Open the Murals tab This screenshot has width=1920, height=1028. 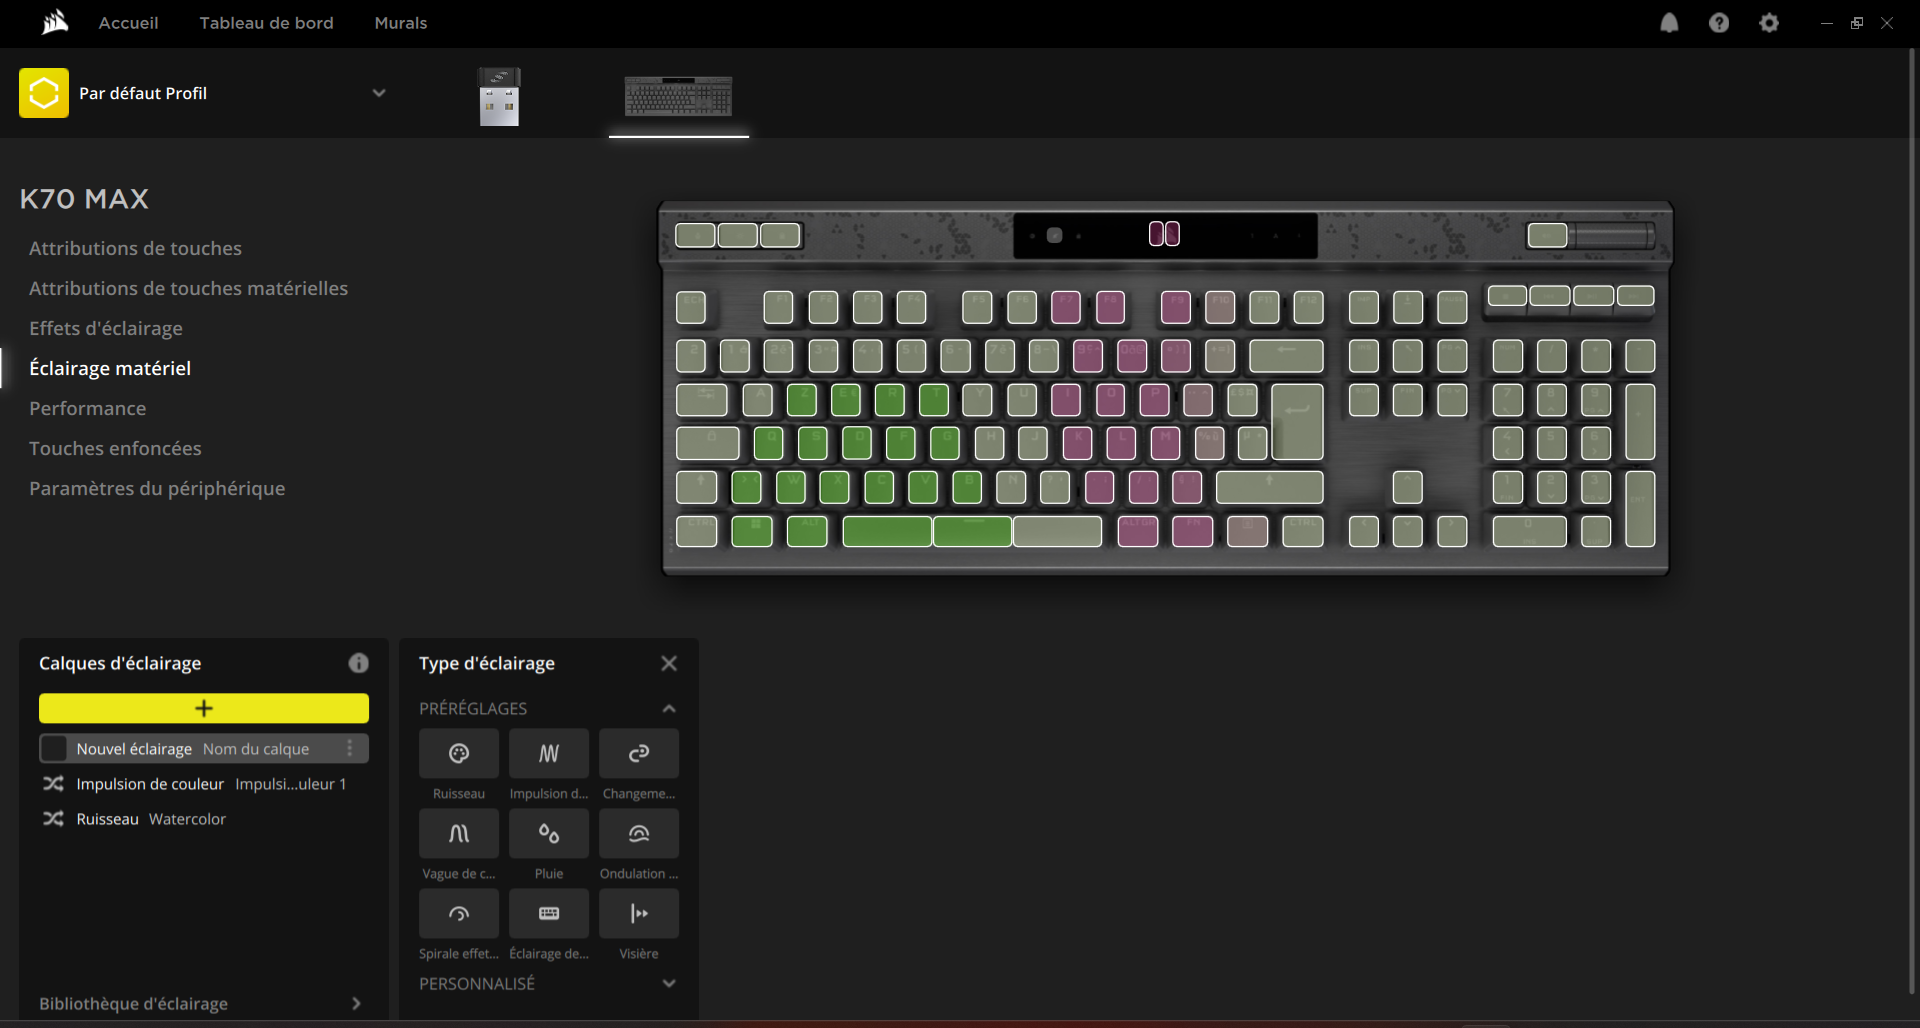[400, 23]
